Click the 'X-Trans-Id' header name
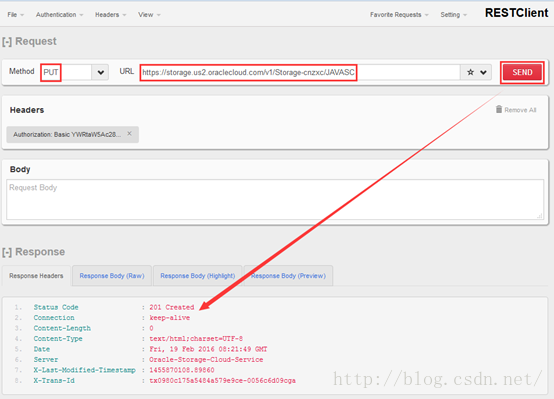Image resolution: width=554 pixels, height=399 pixels. coord(54,381)
